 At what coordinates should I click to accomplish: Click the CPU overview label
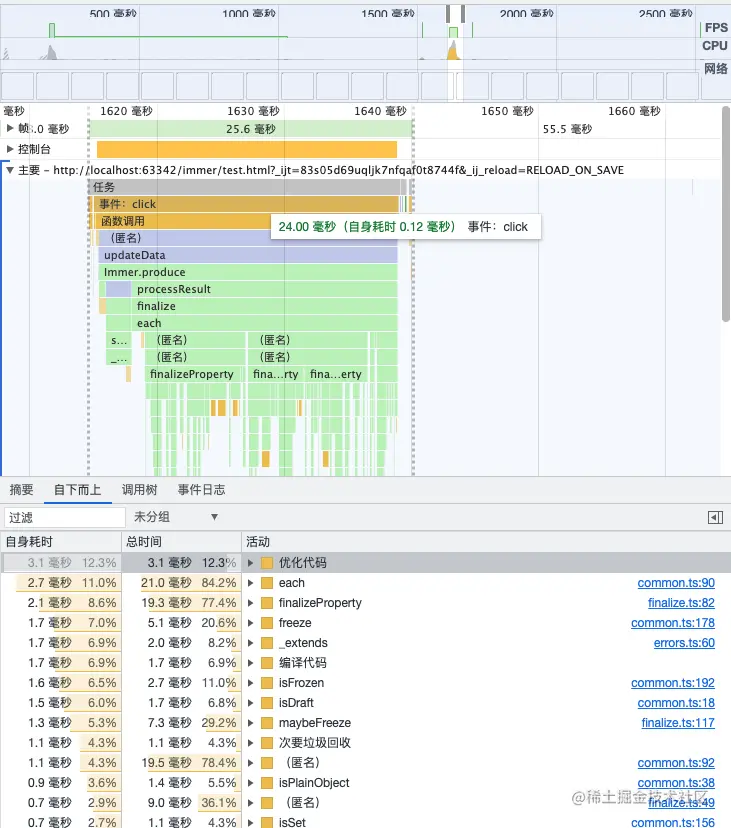[715, 46]
